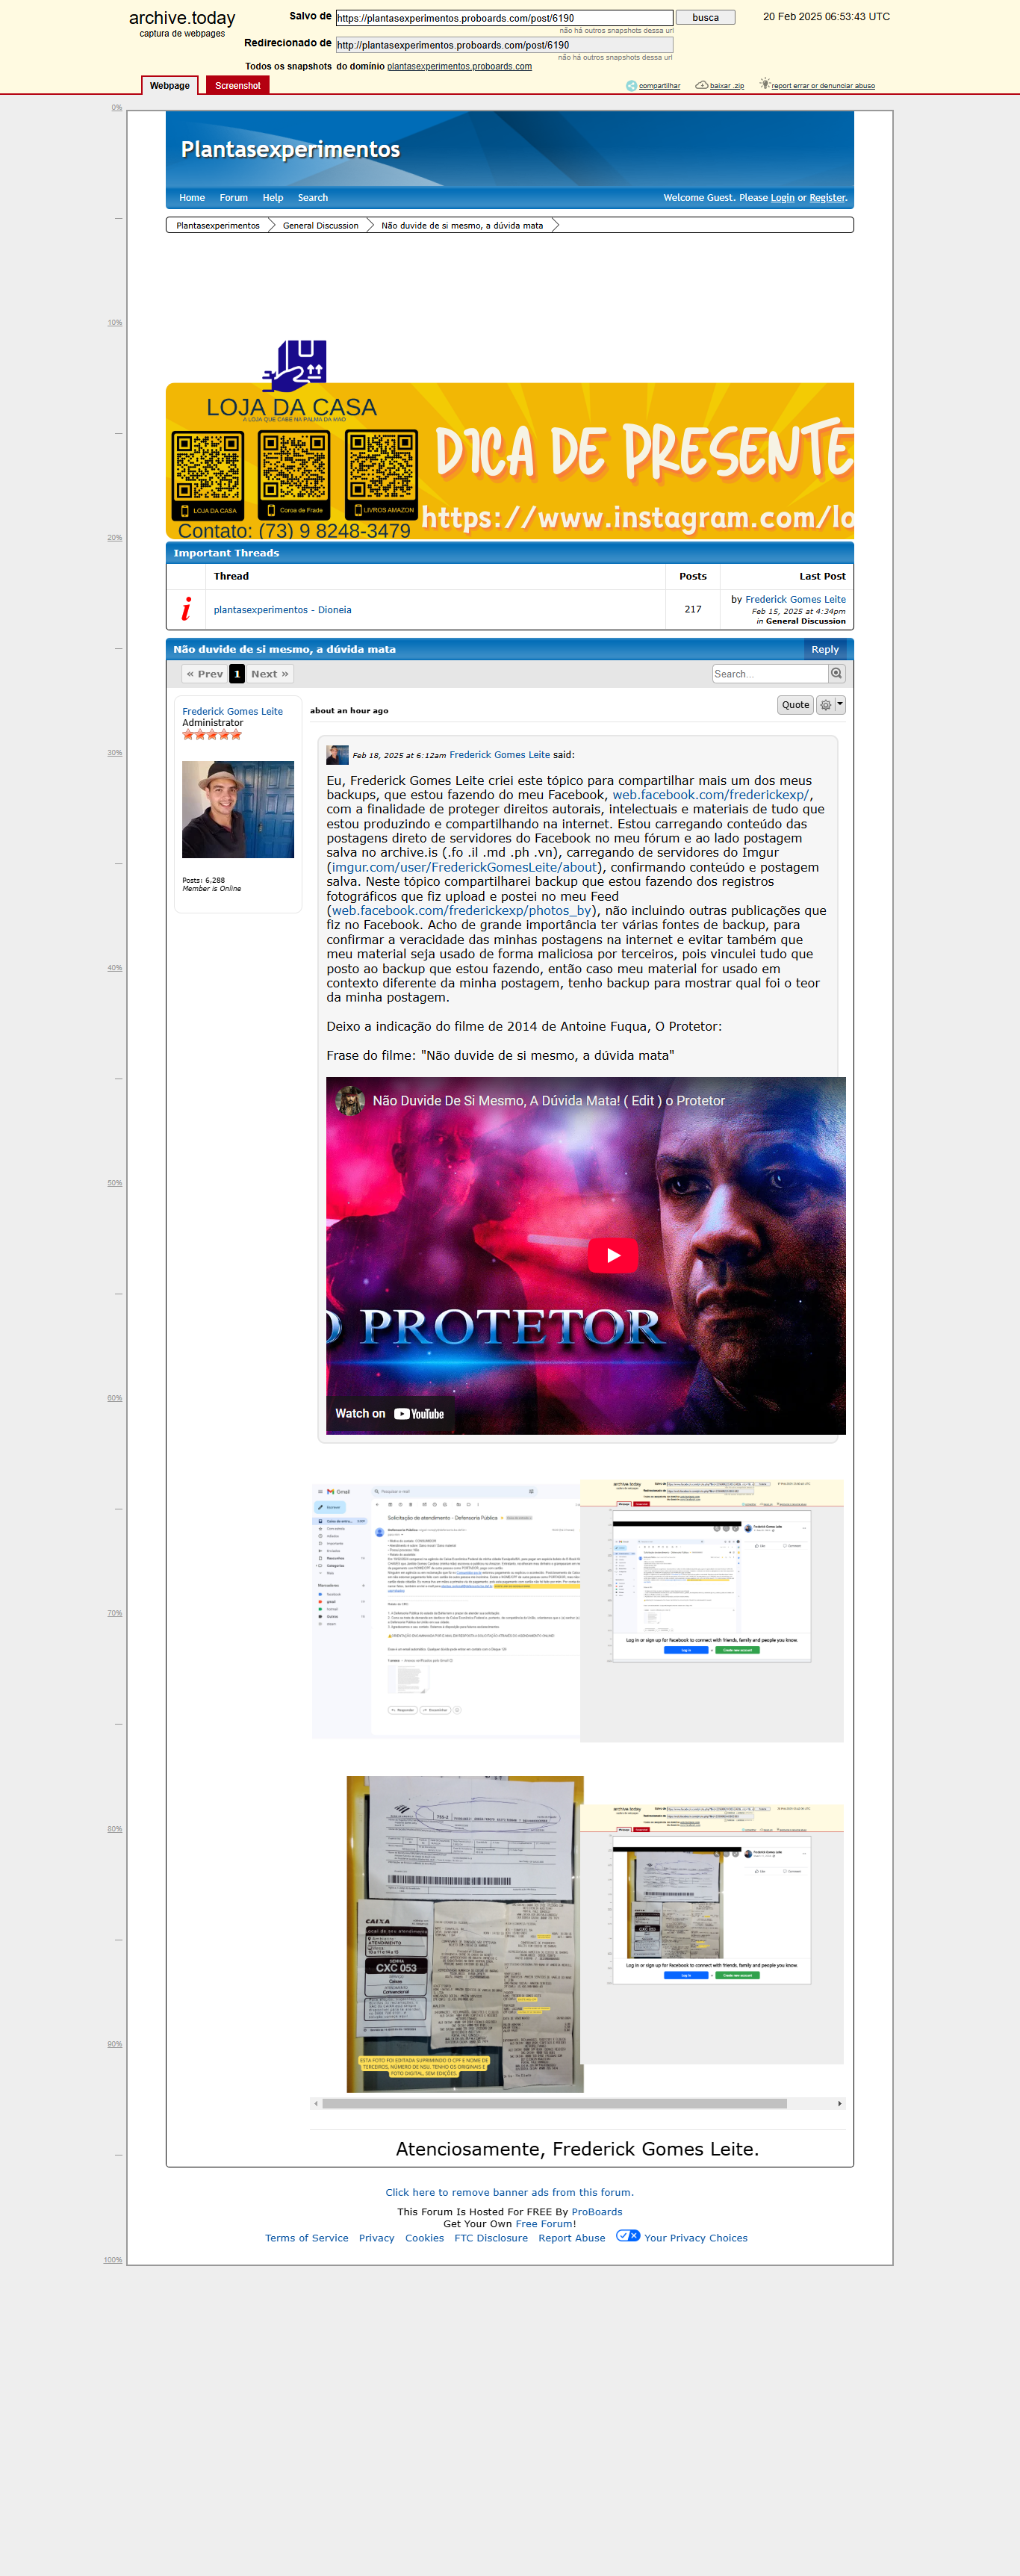
Task: Click the Frederick Gomes Leite author name
Action: tap(232, 711)
